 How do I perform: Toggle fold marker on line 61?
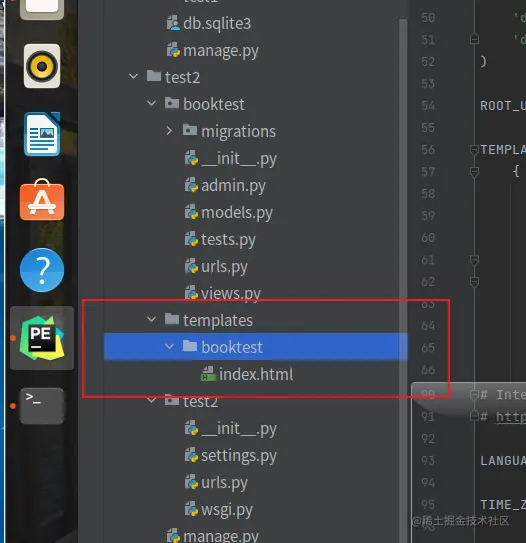coord(474,260)
